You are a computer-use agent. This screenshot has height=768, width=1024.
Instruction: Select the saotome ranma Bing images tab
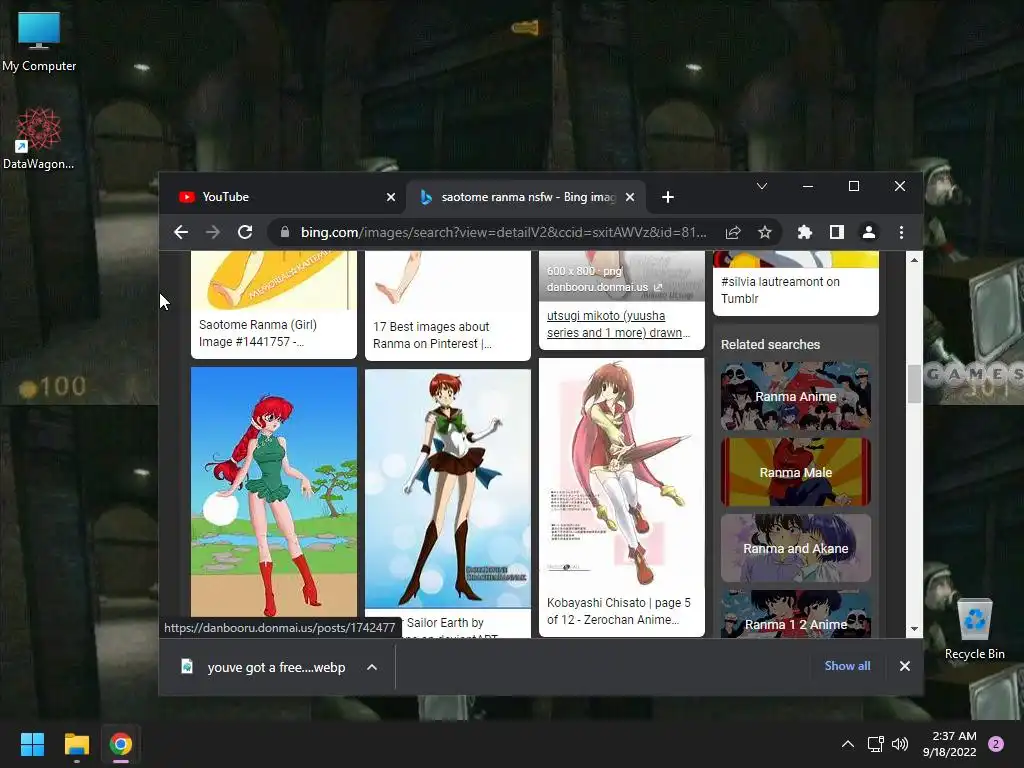[x=526, y=197]
